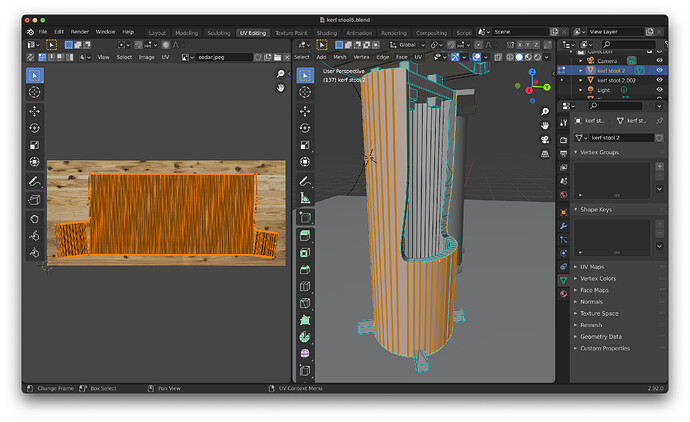Screen dimensions: 690x422
Task: Select the Move tool in UV editor toolbar
Action: point(35,111)
